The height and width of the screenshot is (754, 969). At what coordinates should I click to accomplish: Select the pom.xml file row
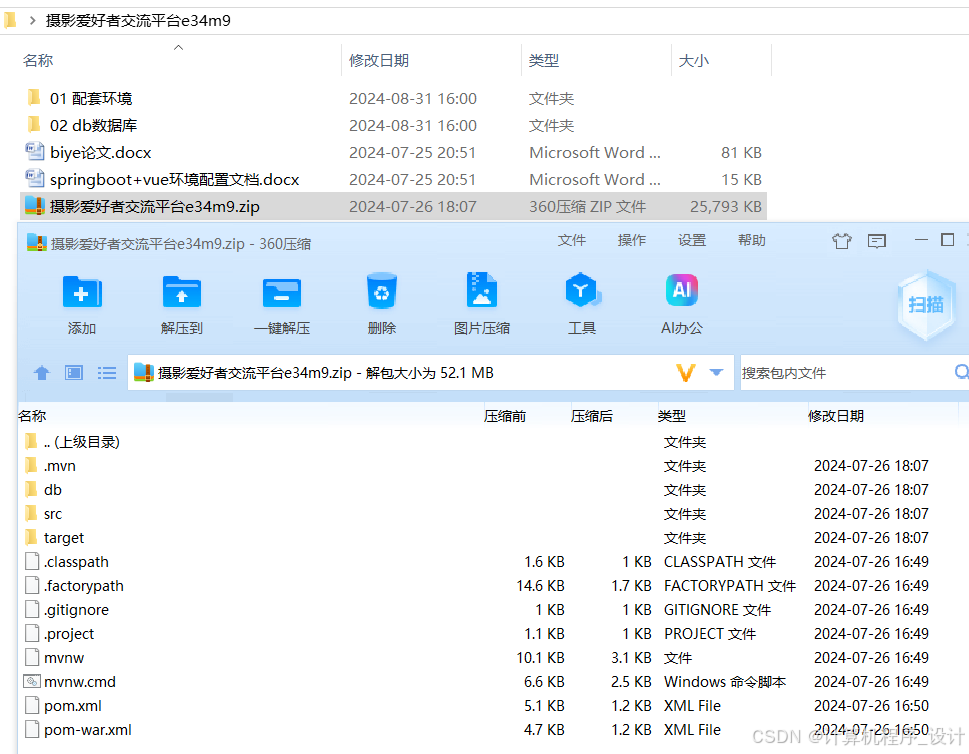coord(73,705)
